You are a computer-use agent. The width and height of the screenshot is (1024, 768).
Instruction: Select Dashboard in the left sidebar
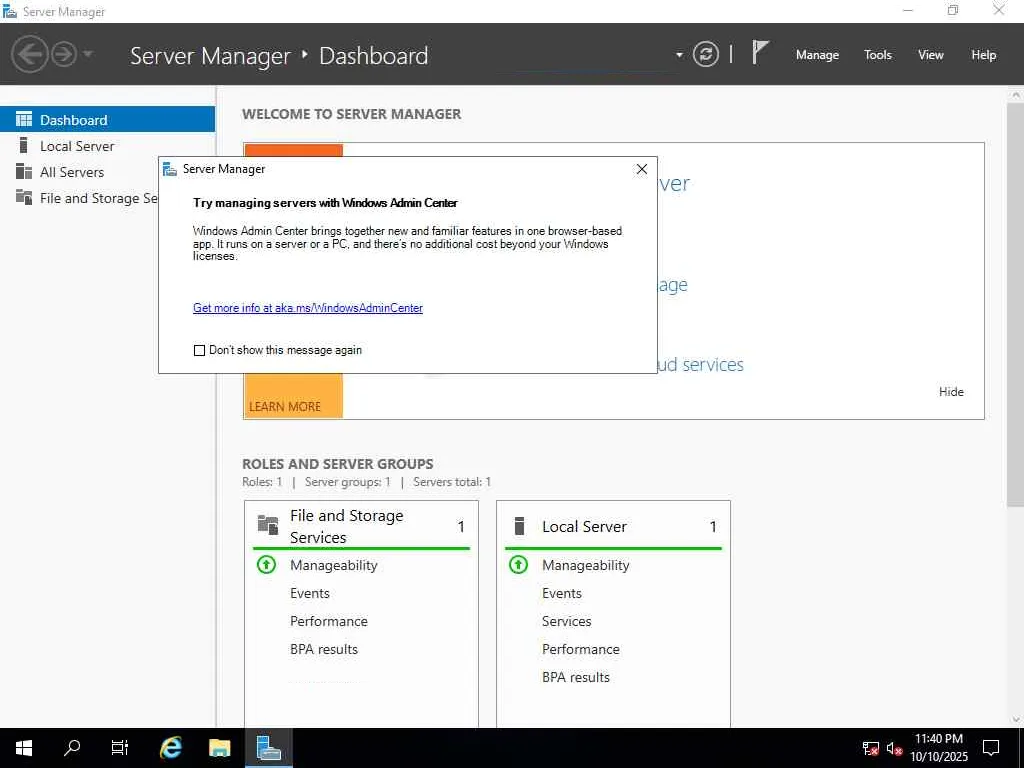[107, 120]
